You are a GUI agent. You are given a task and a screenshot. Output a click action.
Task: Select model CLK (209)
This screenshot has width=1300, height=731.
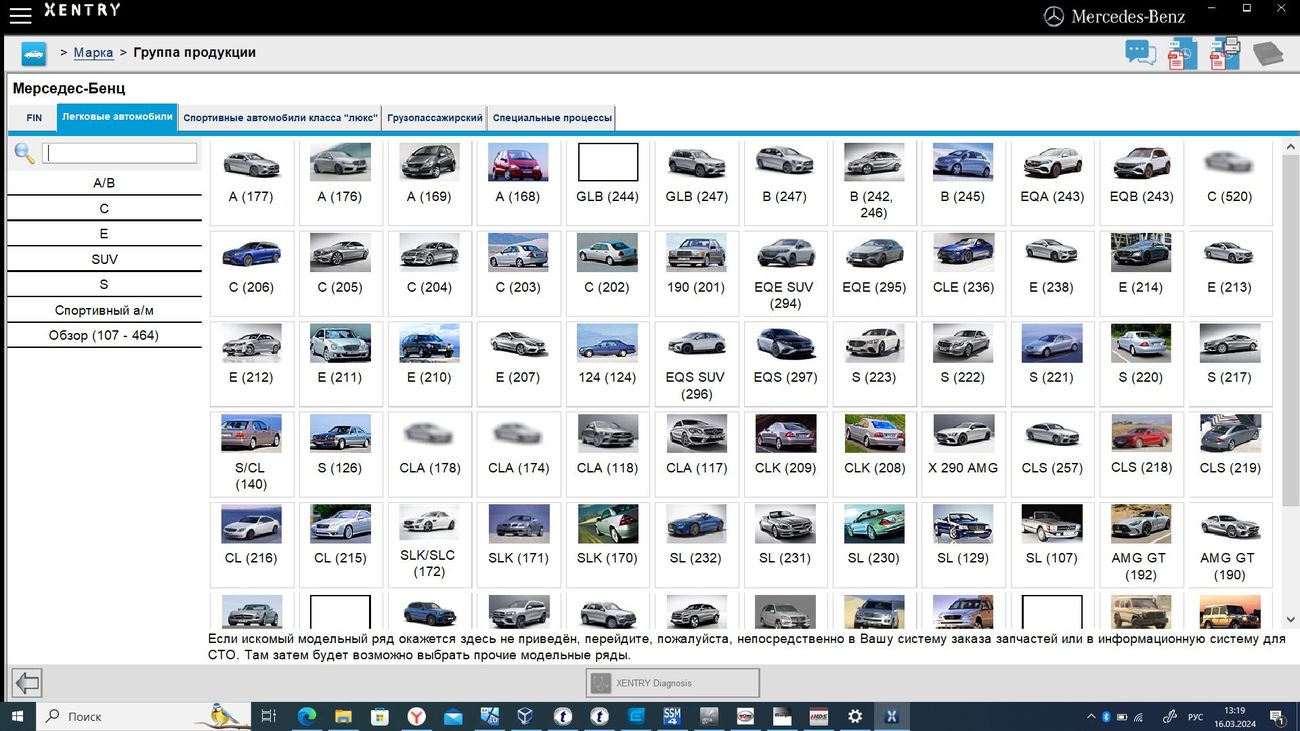[x=785, y=454]
